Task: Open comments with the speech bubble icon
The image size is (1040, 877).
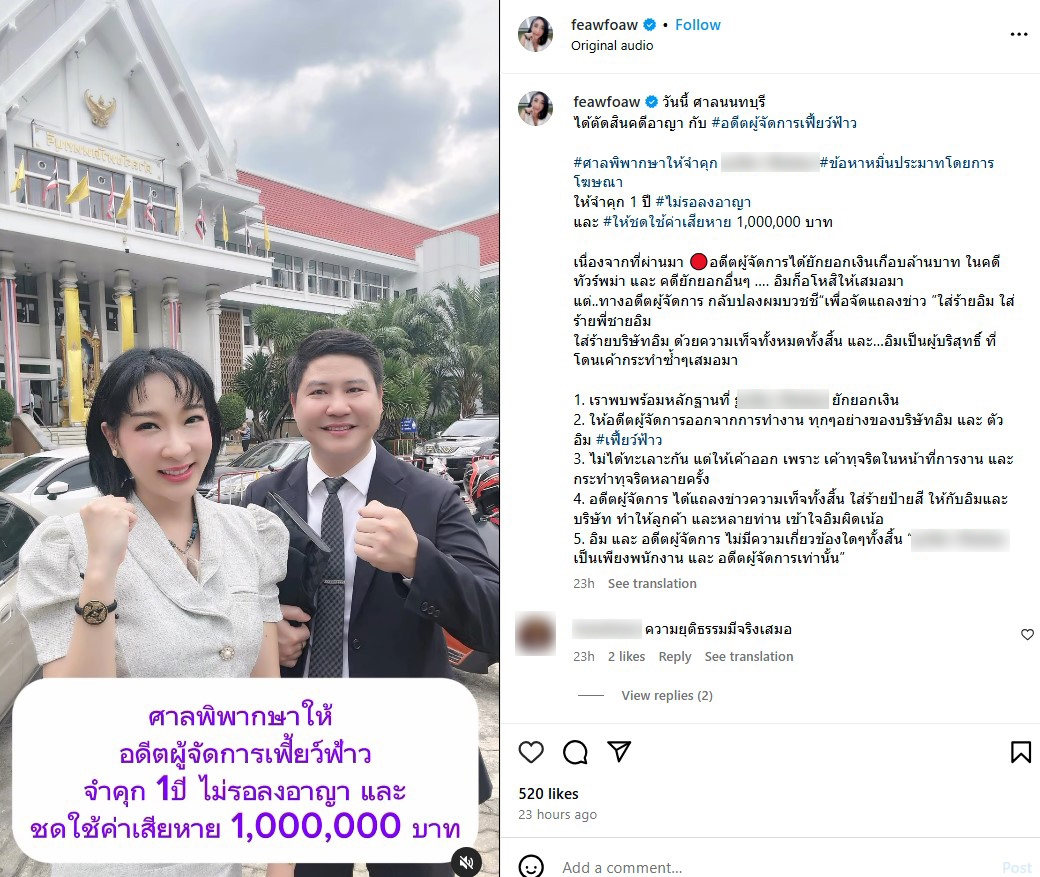Action: pos(575,752)
